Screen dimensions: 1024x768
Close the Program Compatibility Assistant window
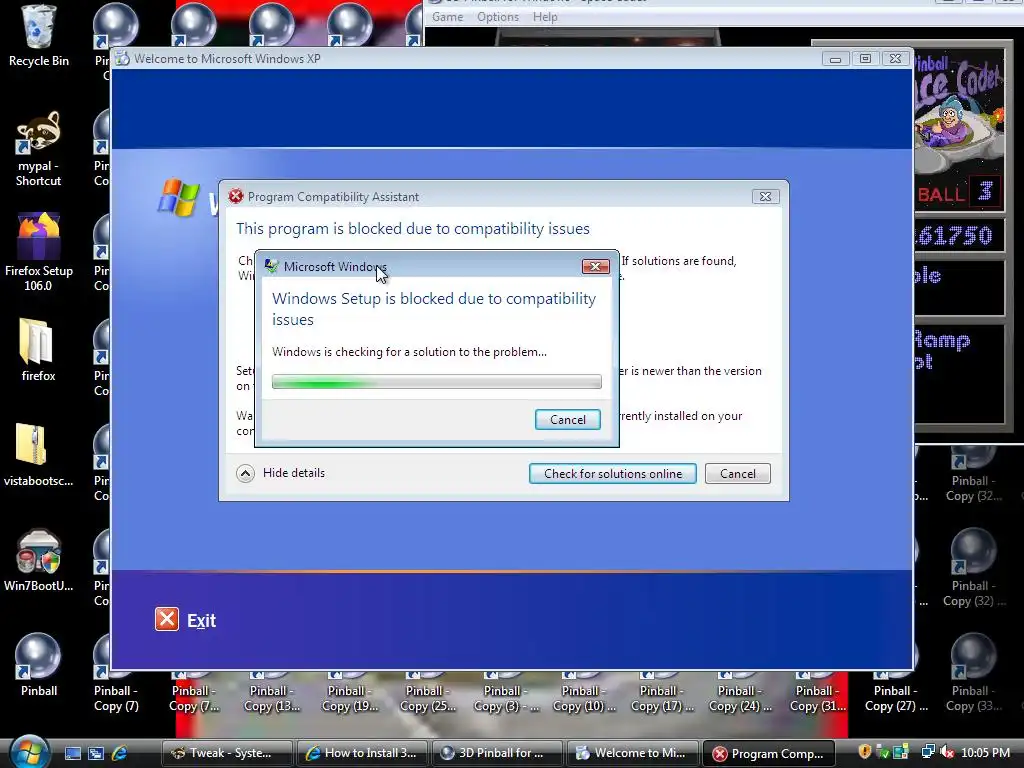765,197
